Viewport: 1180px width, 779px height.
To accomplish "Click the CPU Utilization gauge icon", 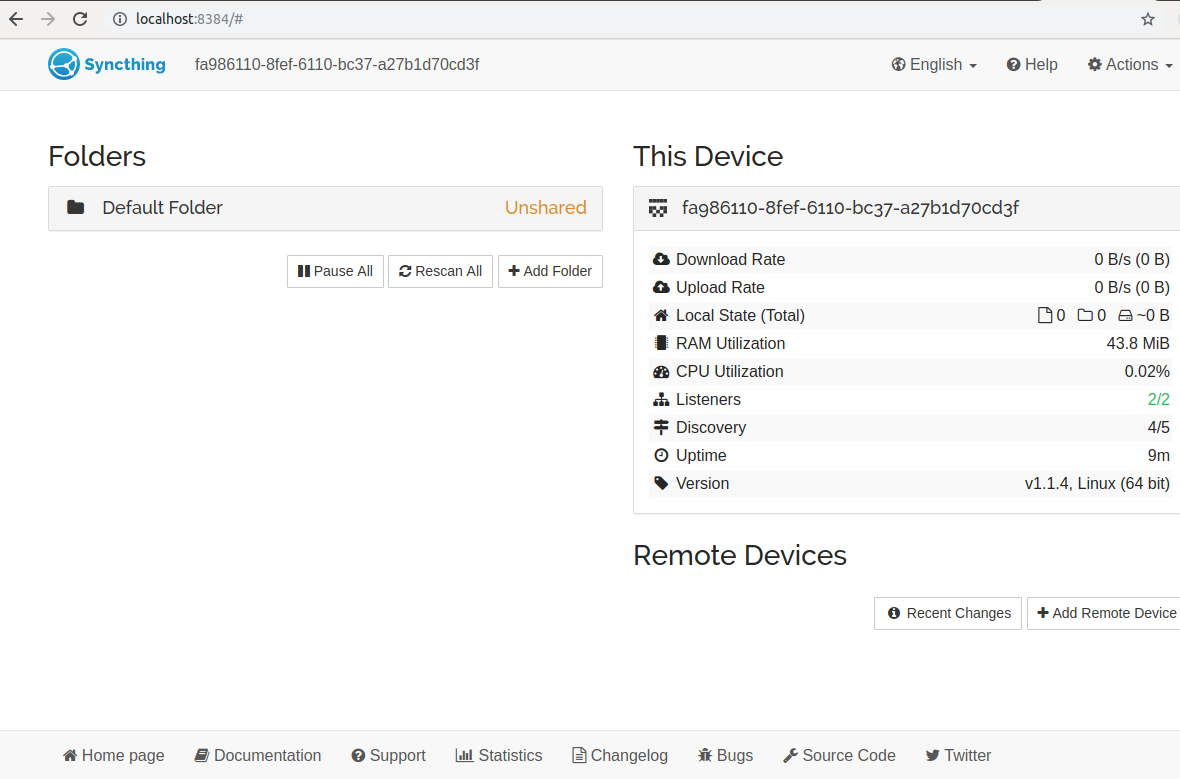I will coord(661,371).
